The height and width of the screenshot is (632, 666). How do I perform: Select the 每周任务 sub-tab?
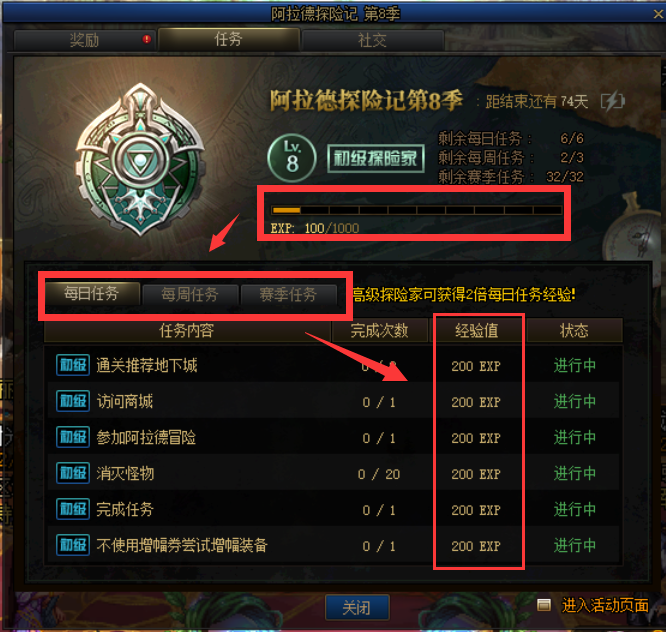(x=190, y=294)
